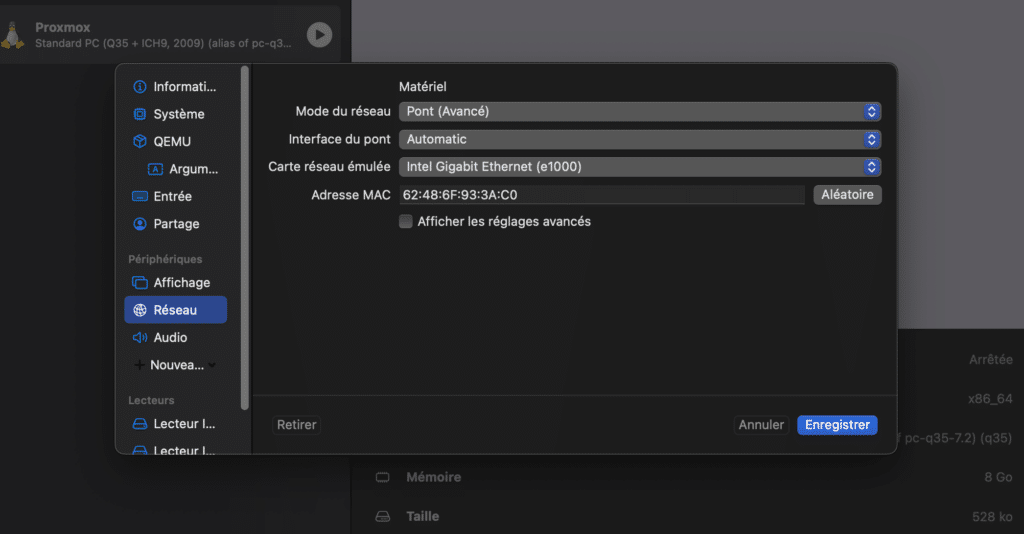This screenshot has width=1024, height=534.
Task: Click the Proxmox penguin icon
Action: tap(12, 35)
